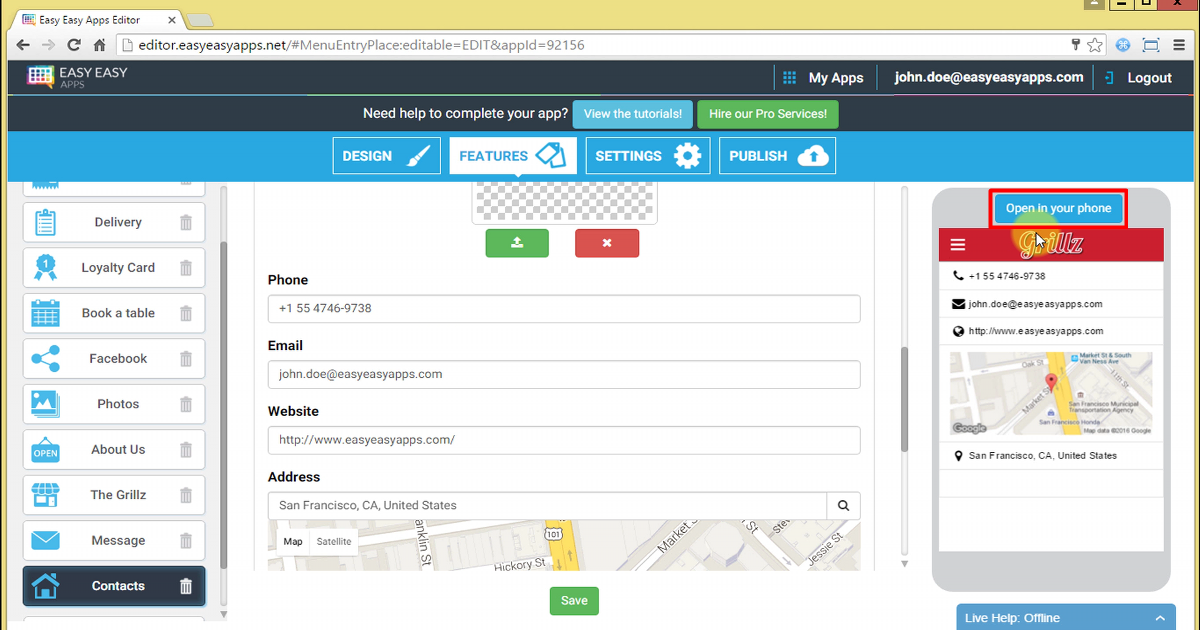Delete the Facebook feature with its trash icon
This screenshot has height=630, width=1200.
185,359
